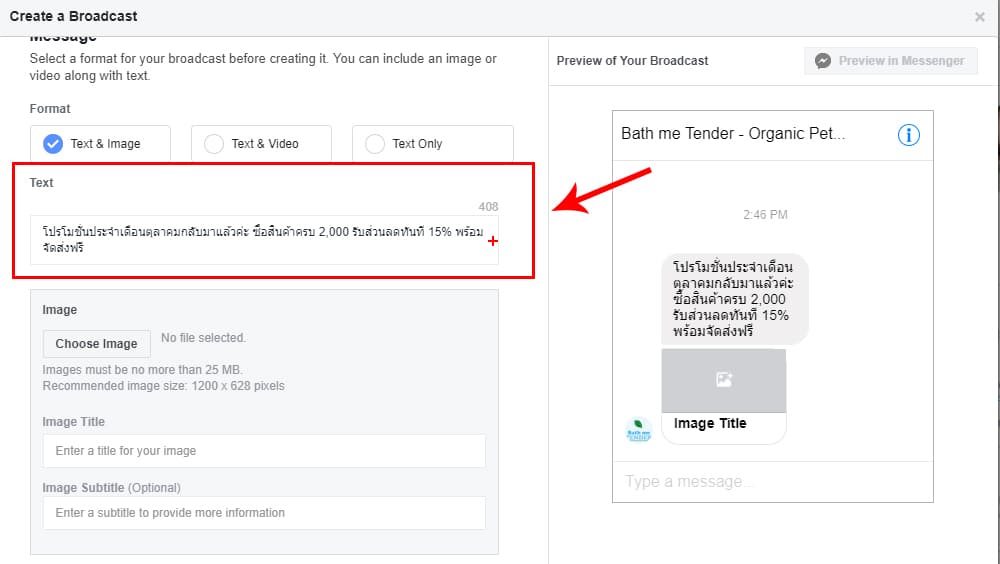Screen dimensions: 1000x564
Task: Click the Preview in Messenger button
Action: pos(890,61)
